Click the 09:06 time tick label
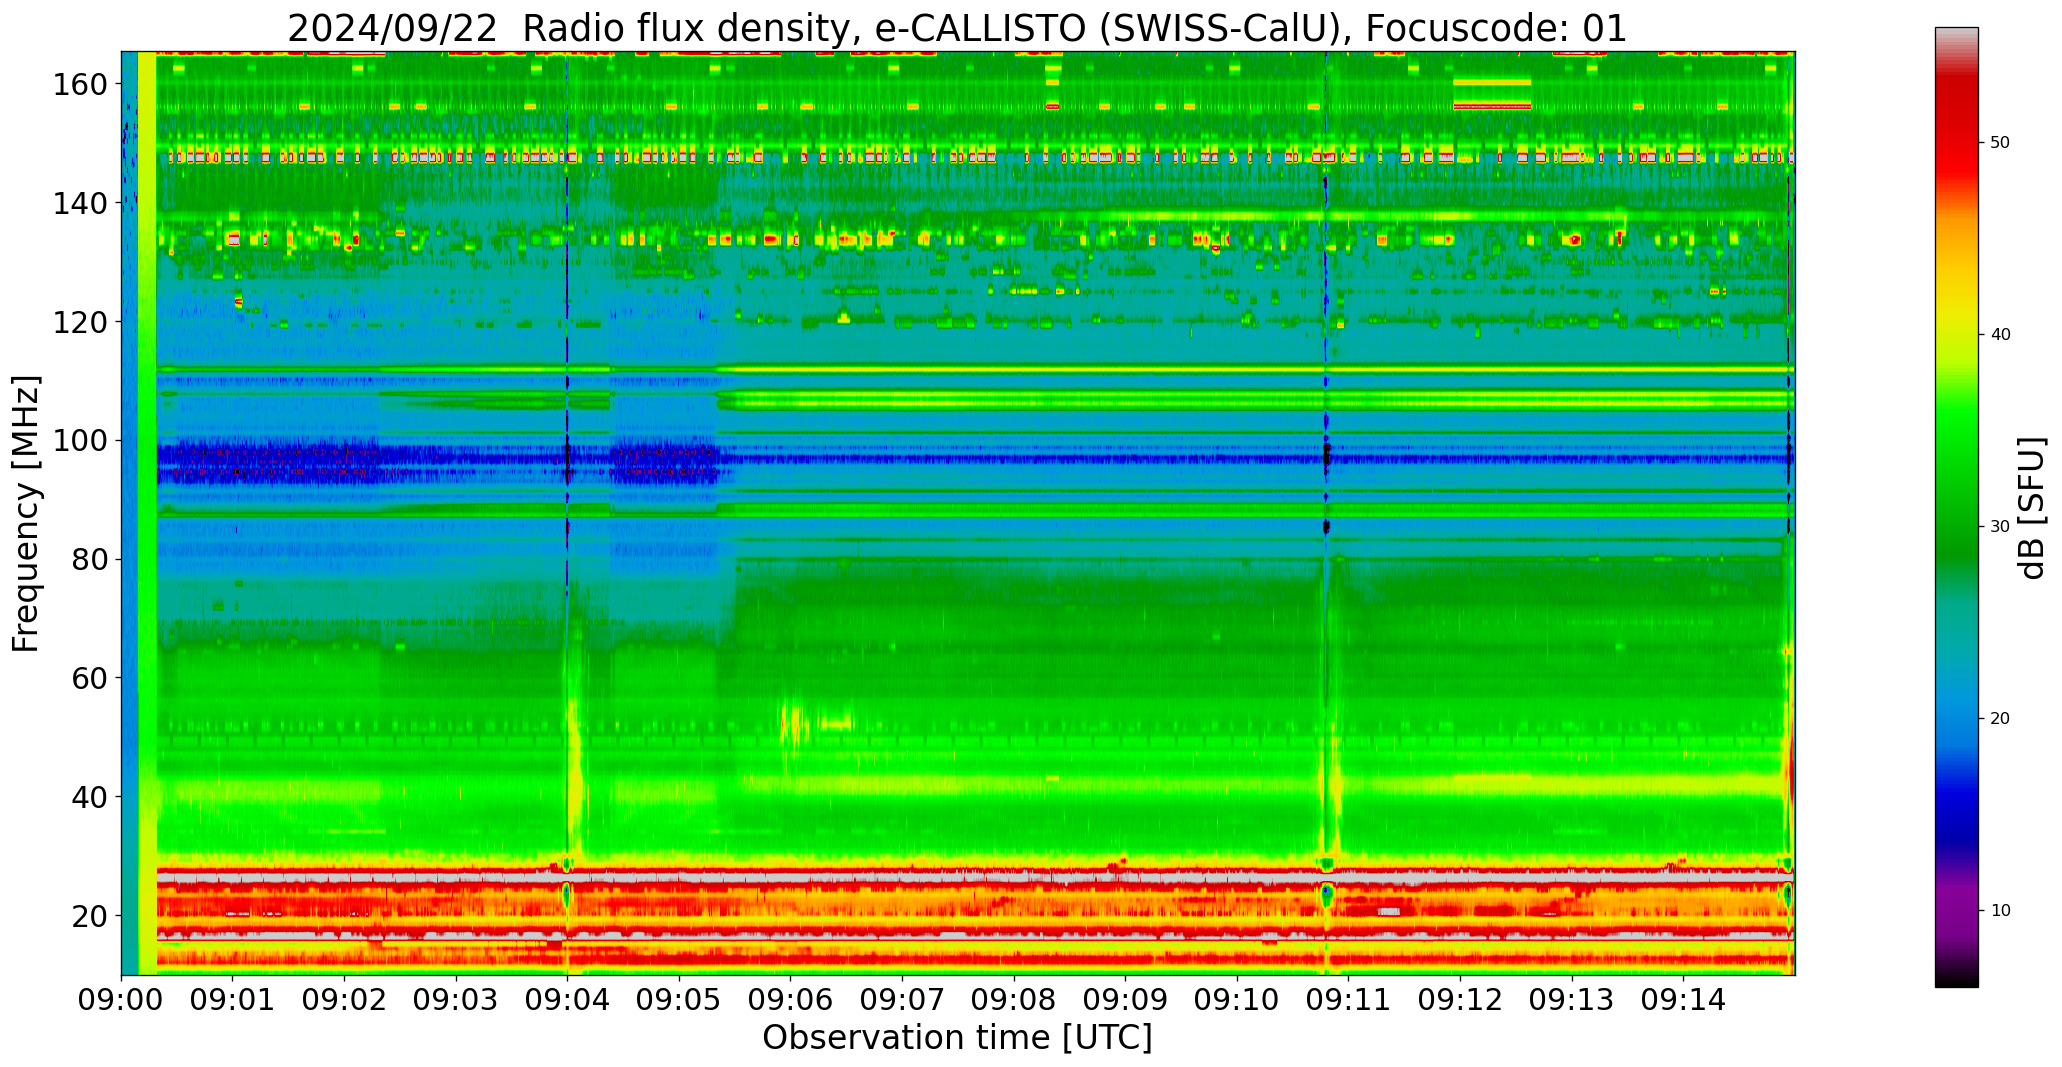 [x=791, y=1002]
